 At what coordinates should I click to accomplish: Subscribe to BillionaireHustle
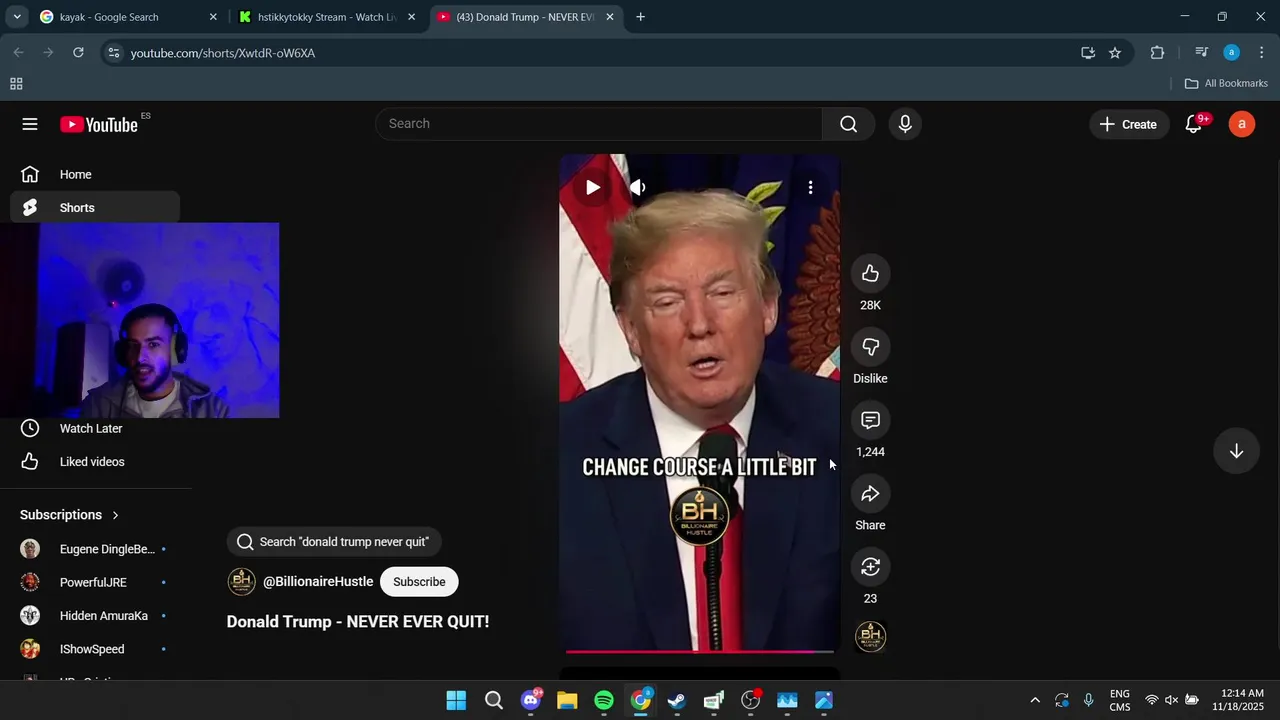pos(419,582)
